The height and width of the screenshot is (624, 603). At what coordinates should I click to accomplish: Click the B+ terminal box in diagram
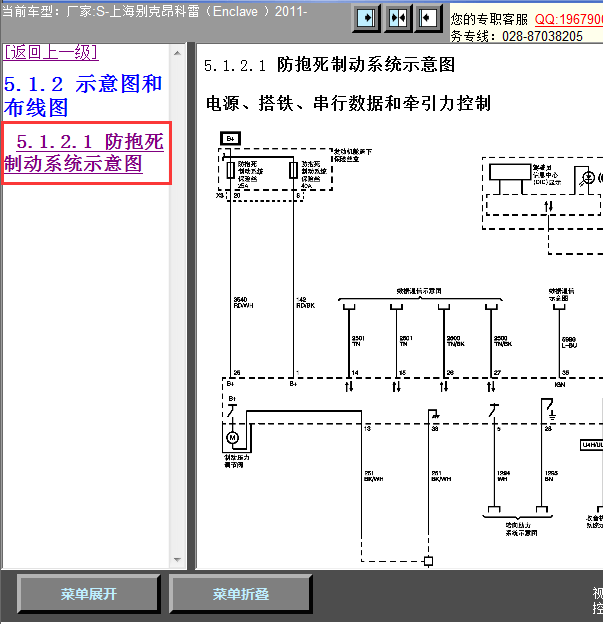pyautogui.click(x=230, y=138)
